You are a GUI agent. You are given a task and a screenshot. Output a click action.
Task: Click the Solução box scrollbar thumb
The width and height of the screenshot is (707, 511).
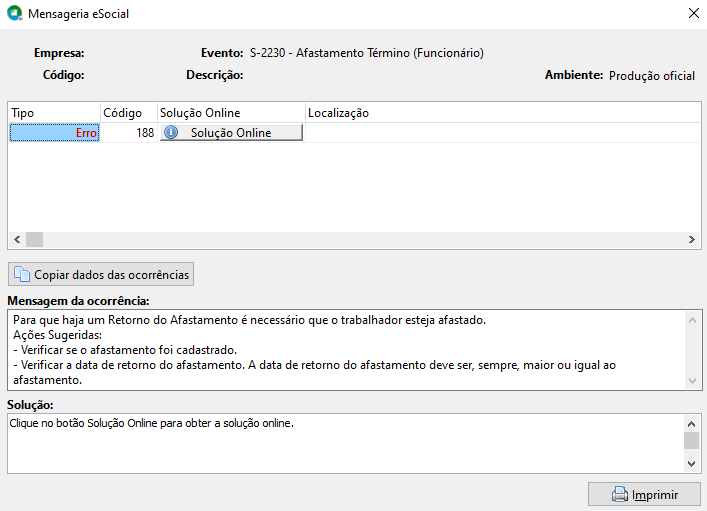pos(692,441)
